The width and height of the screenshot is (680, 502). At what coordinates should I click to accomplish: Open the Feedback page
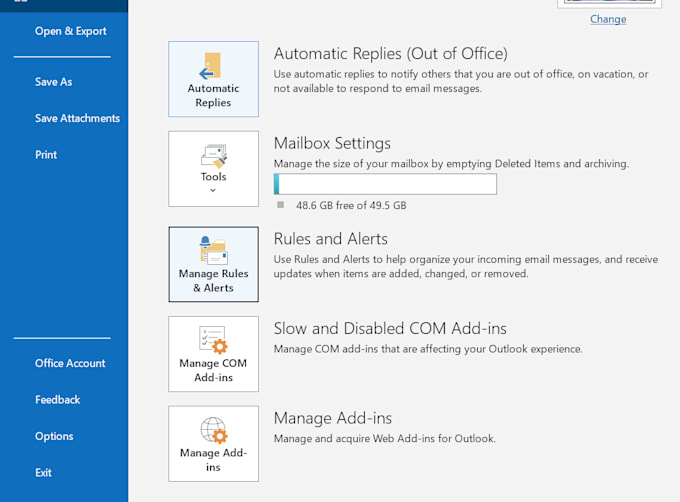tap(58, 400)
